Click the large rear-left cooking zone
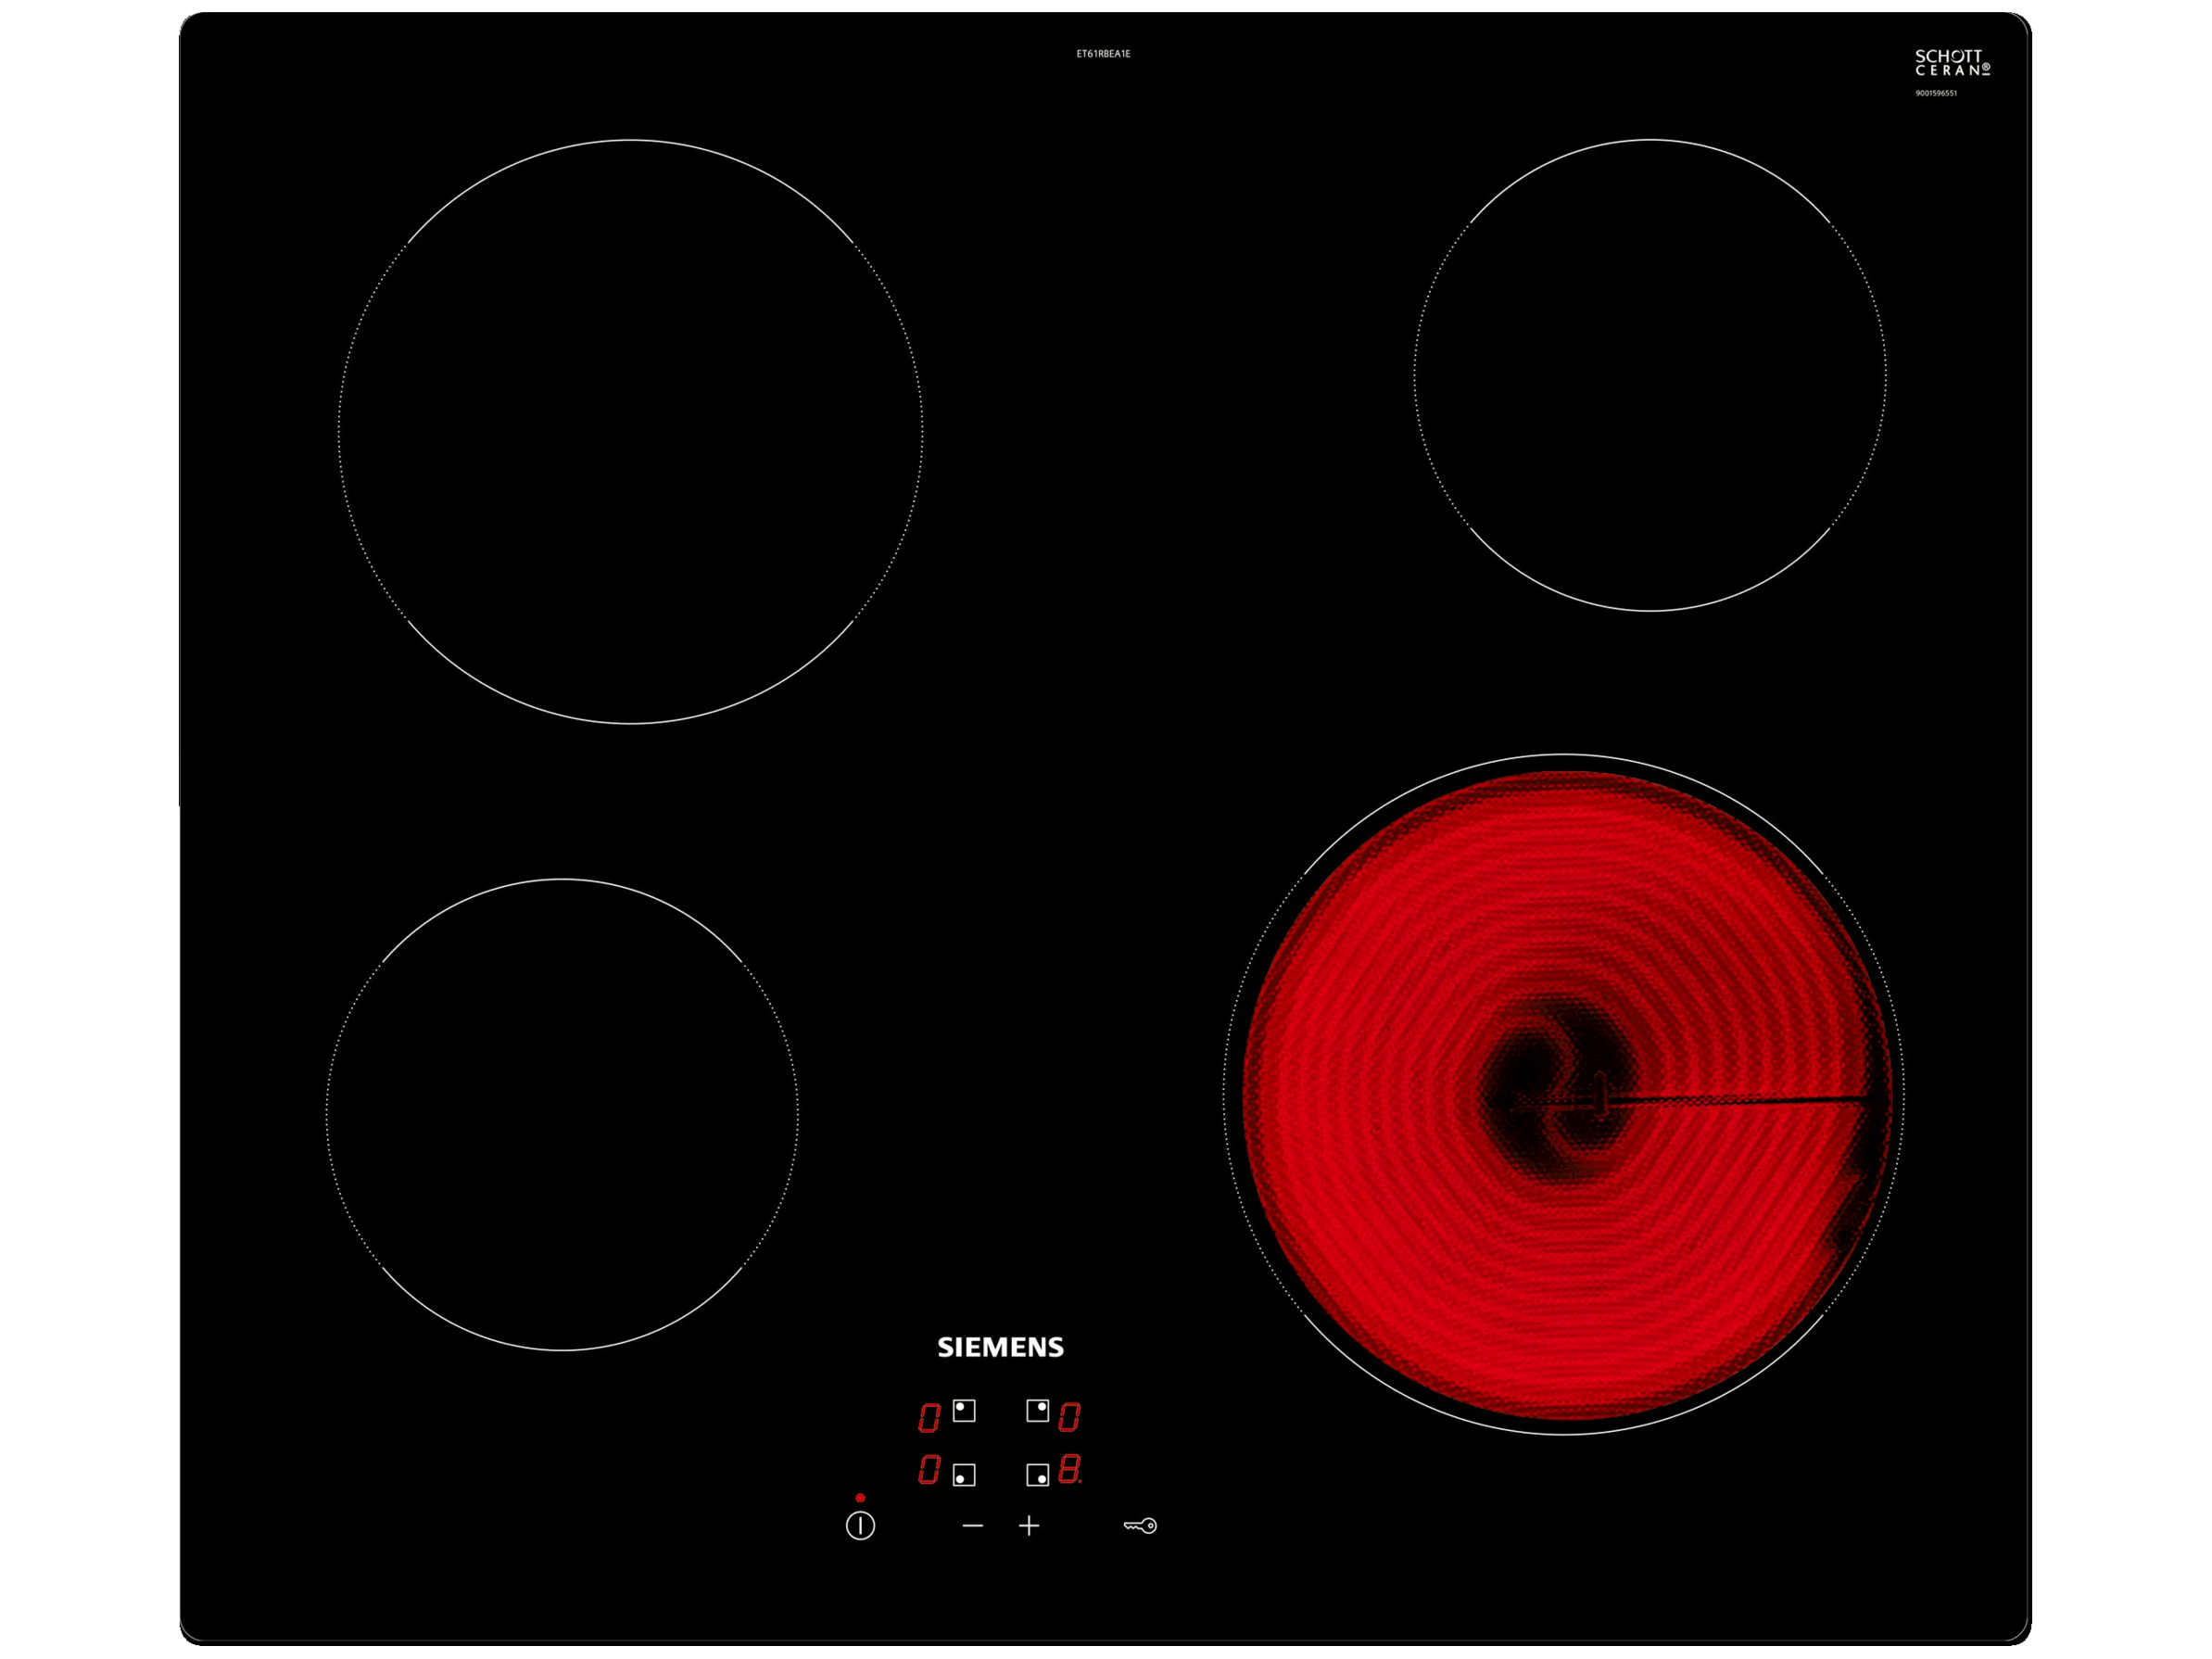2212x1659 pixels. pyautogui.click(x=630, y=432)
